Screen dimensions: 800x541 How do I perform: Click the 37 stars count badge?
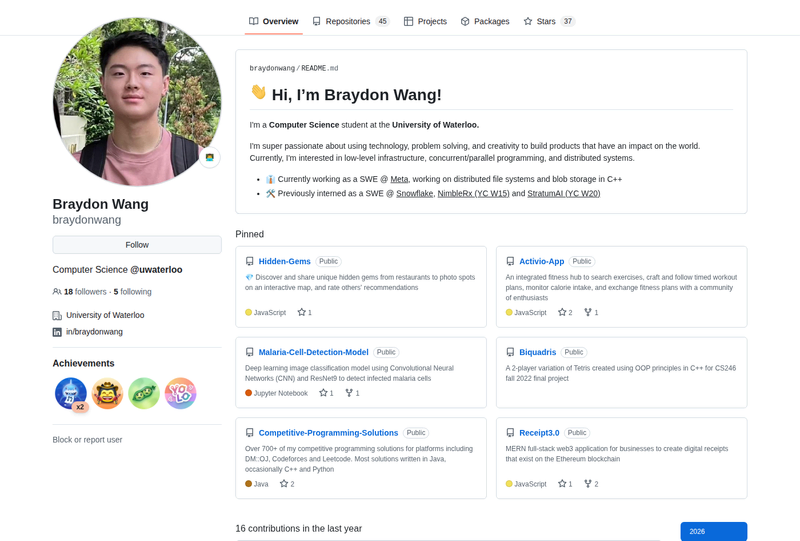click(567, 21)
